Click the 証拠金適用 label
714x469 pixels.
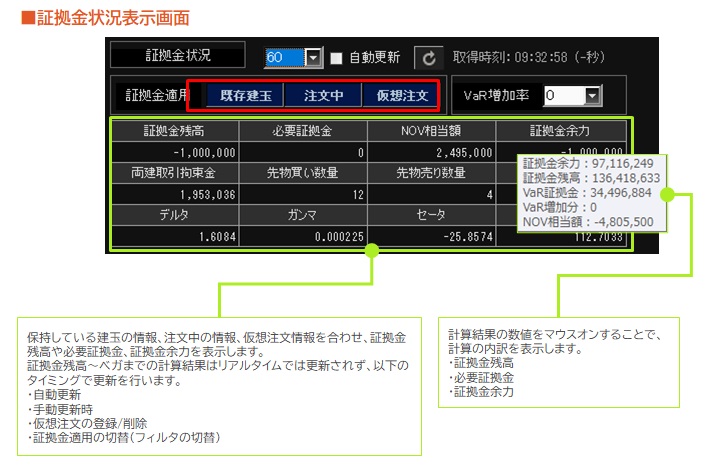pos(157,95)
